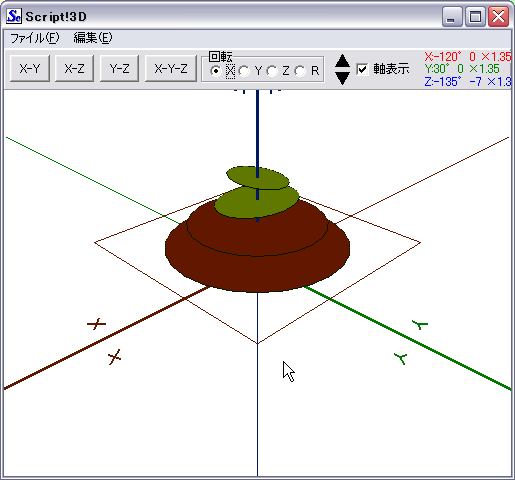This screenshot has width=515, height=480.
Task: Switch to X-Z plane view
Action: 74,68
